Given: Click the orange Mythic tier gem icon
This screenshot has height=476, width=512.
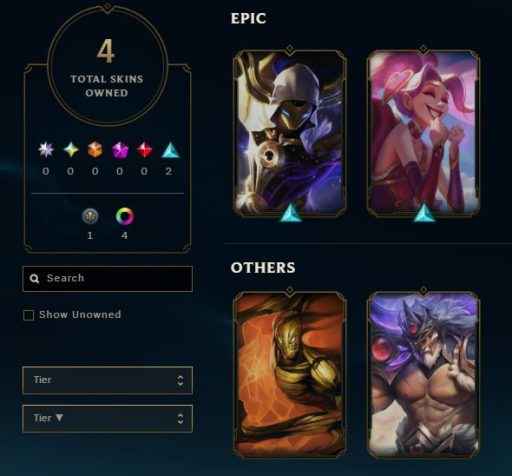Looking at the screenshot, I should click(x=95, y=150).
